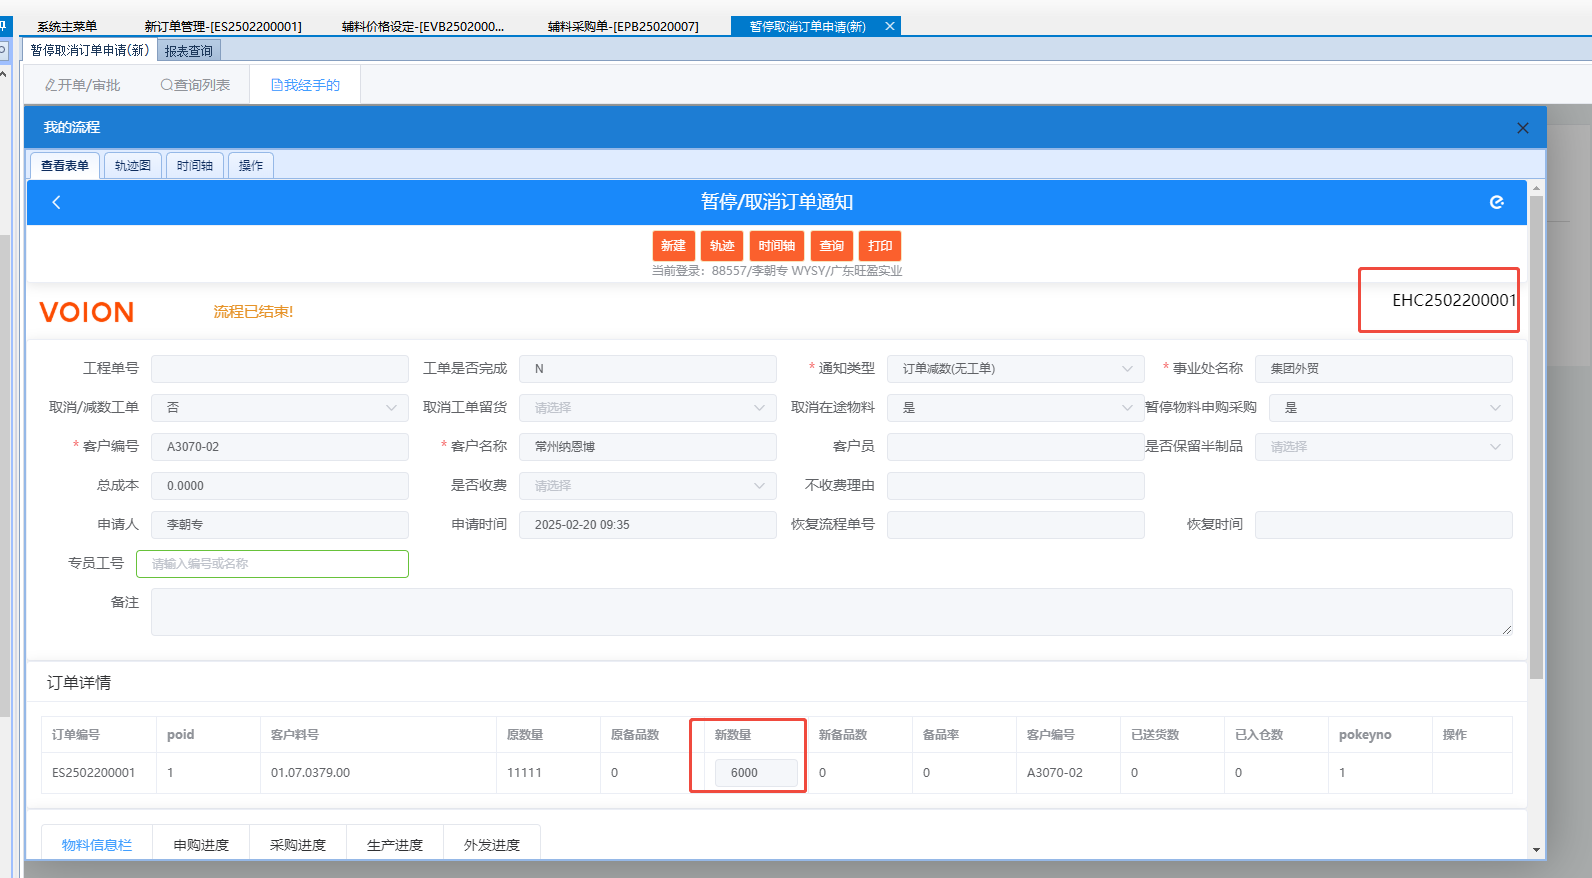Screen dimensions: 1592x878
Task: Click the 申请人 field
Action: tap(280, 525)
